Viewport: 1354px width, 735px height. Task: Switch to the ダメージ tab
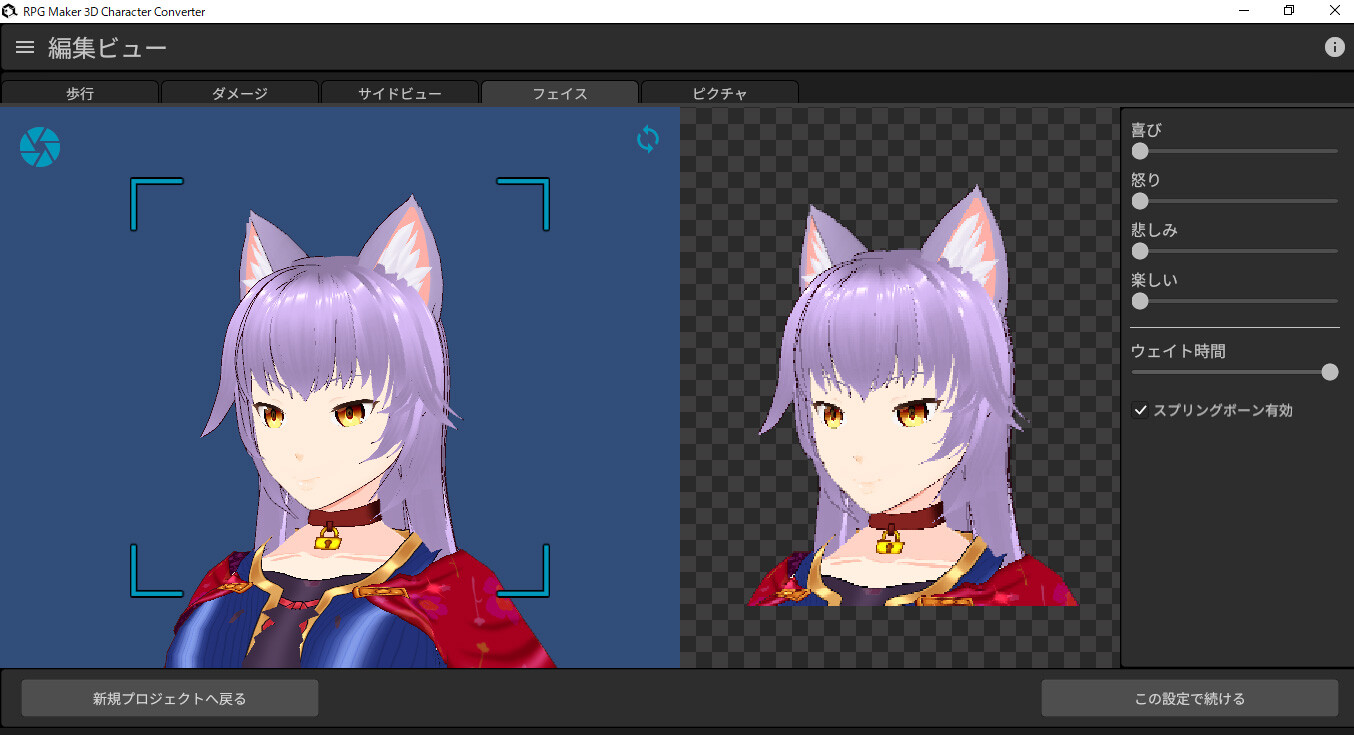[240, 94]
